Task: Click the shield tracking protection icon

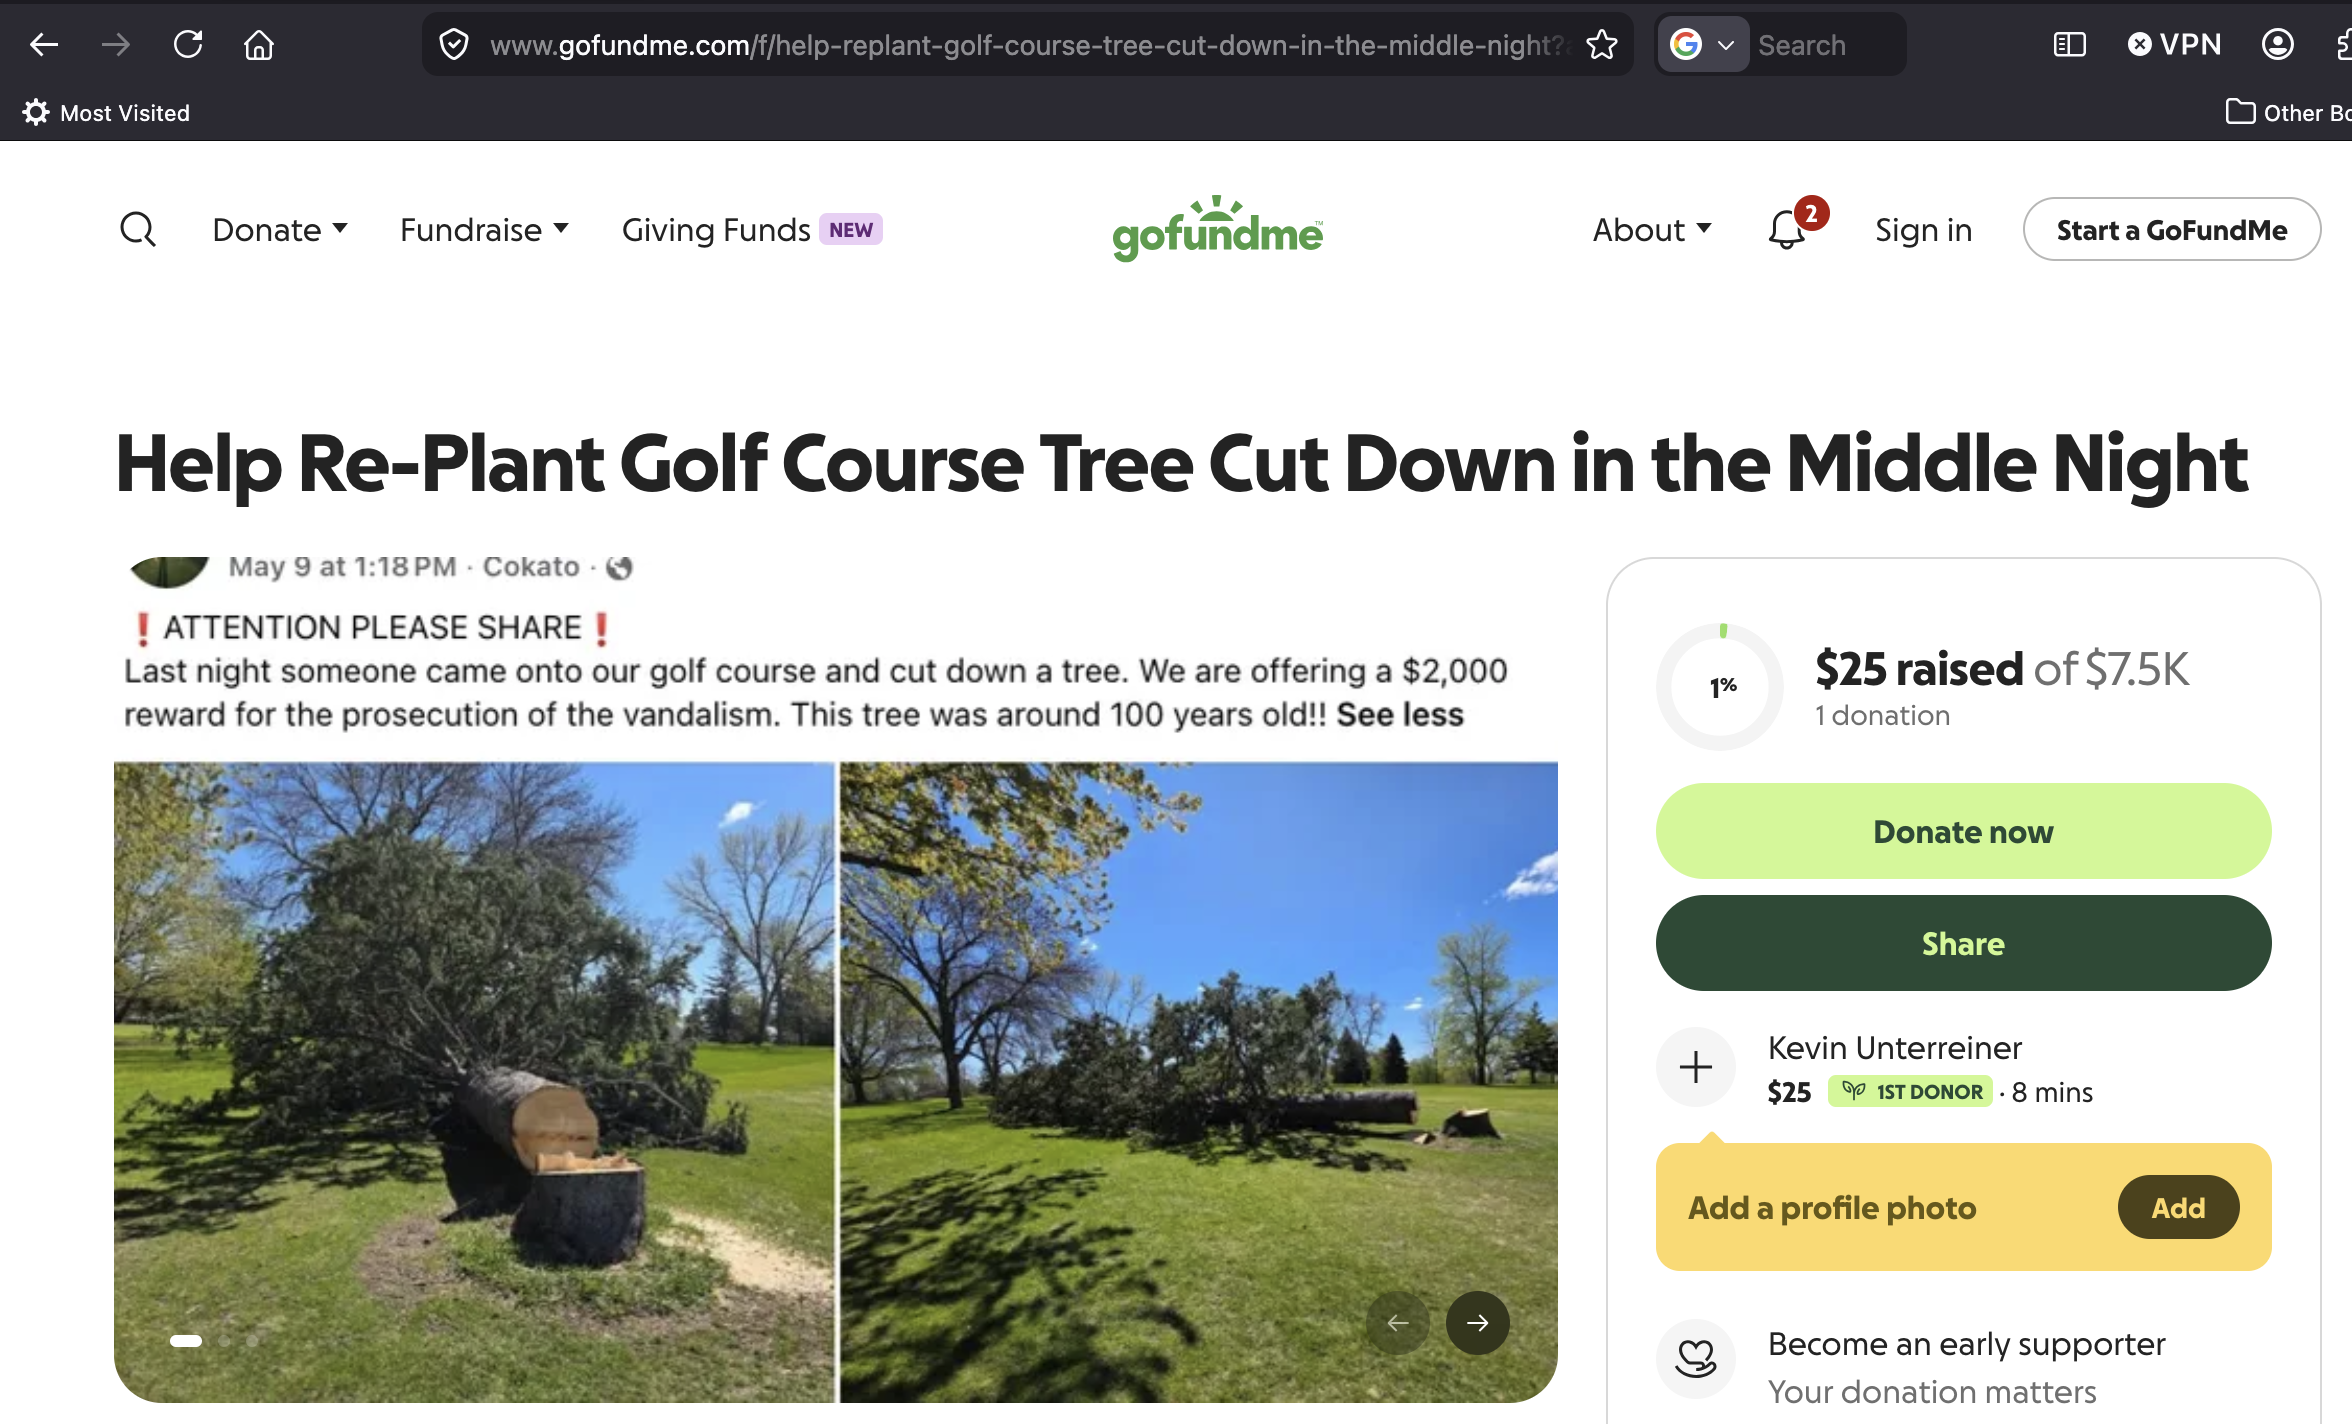Action: click(454, 45)
